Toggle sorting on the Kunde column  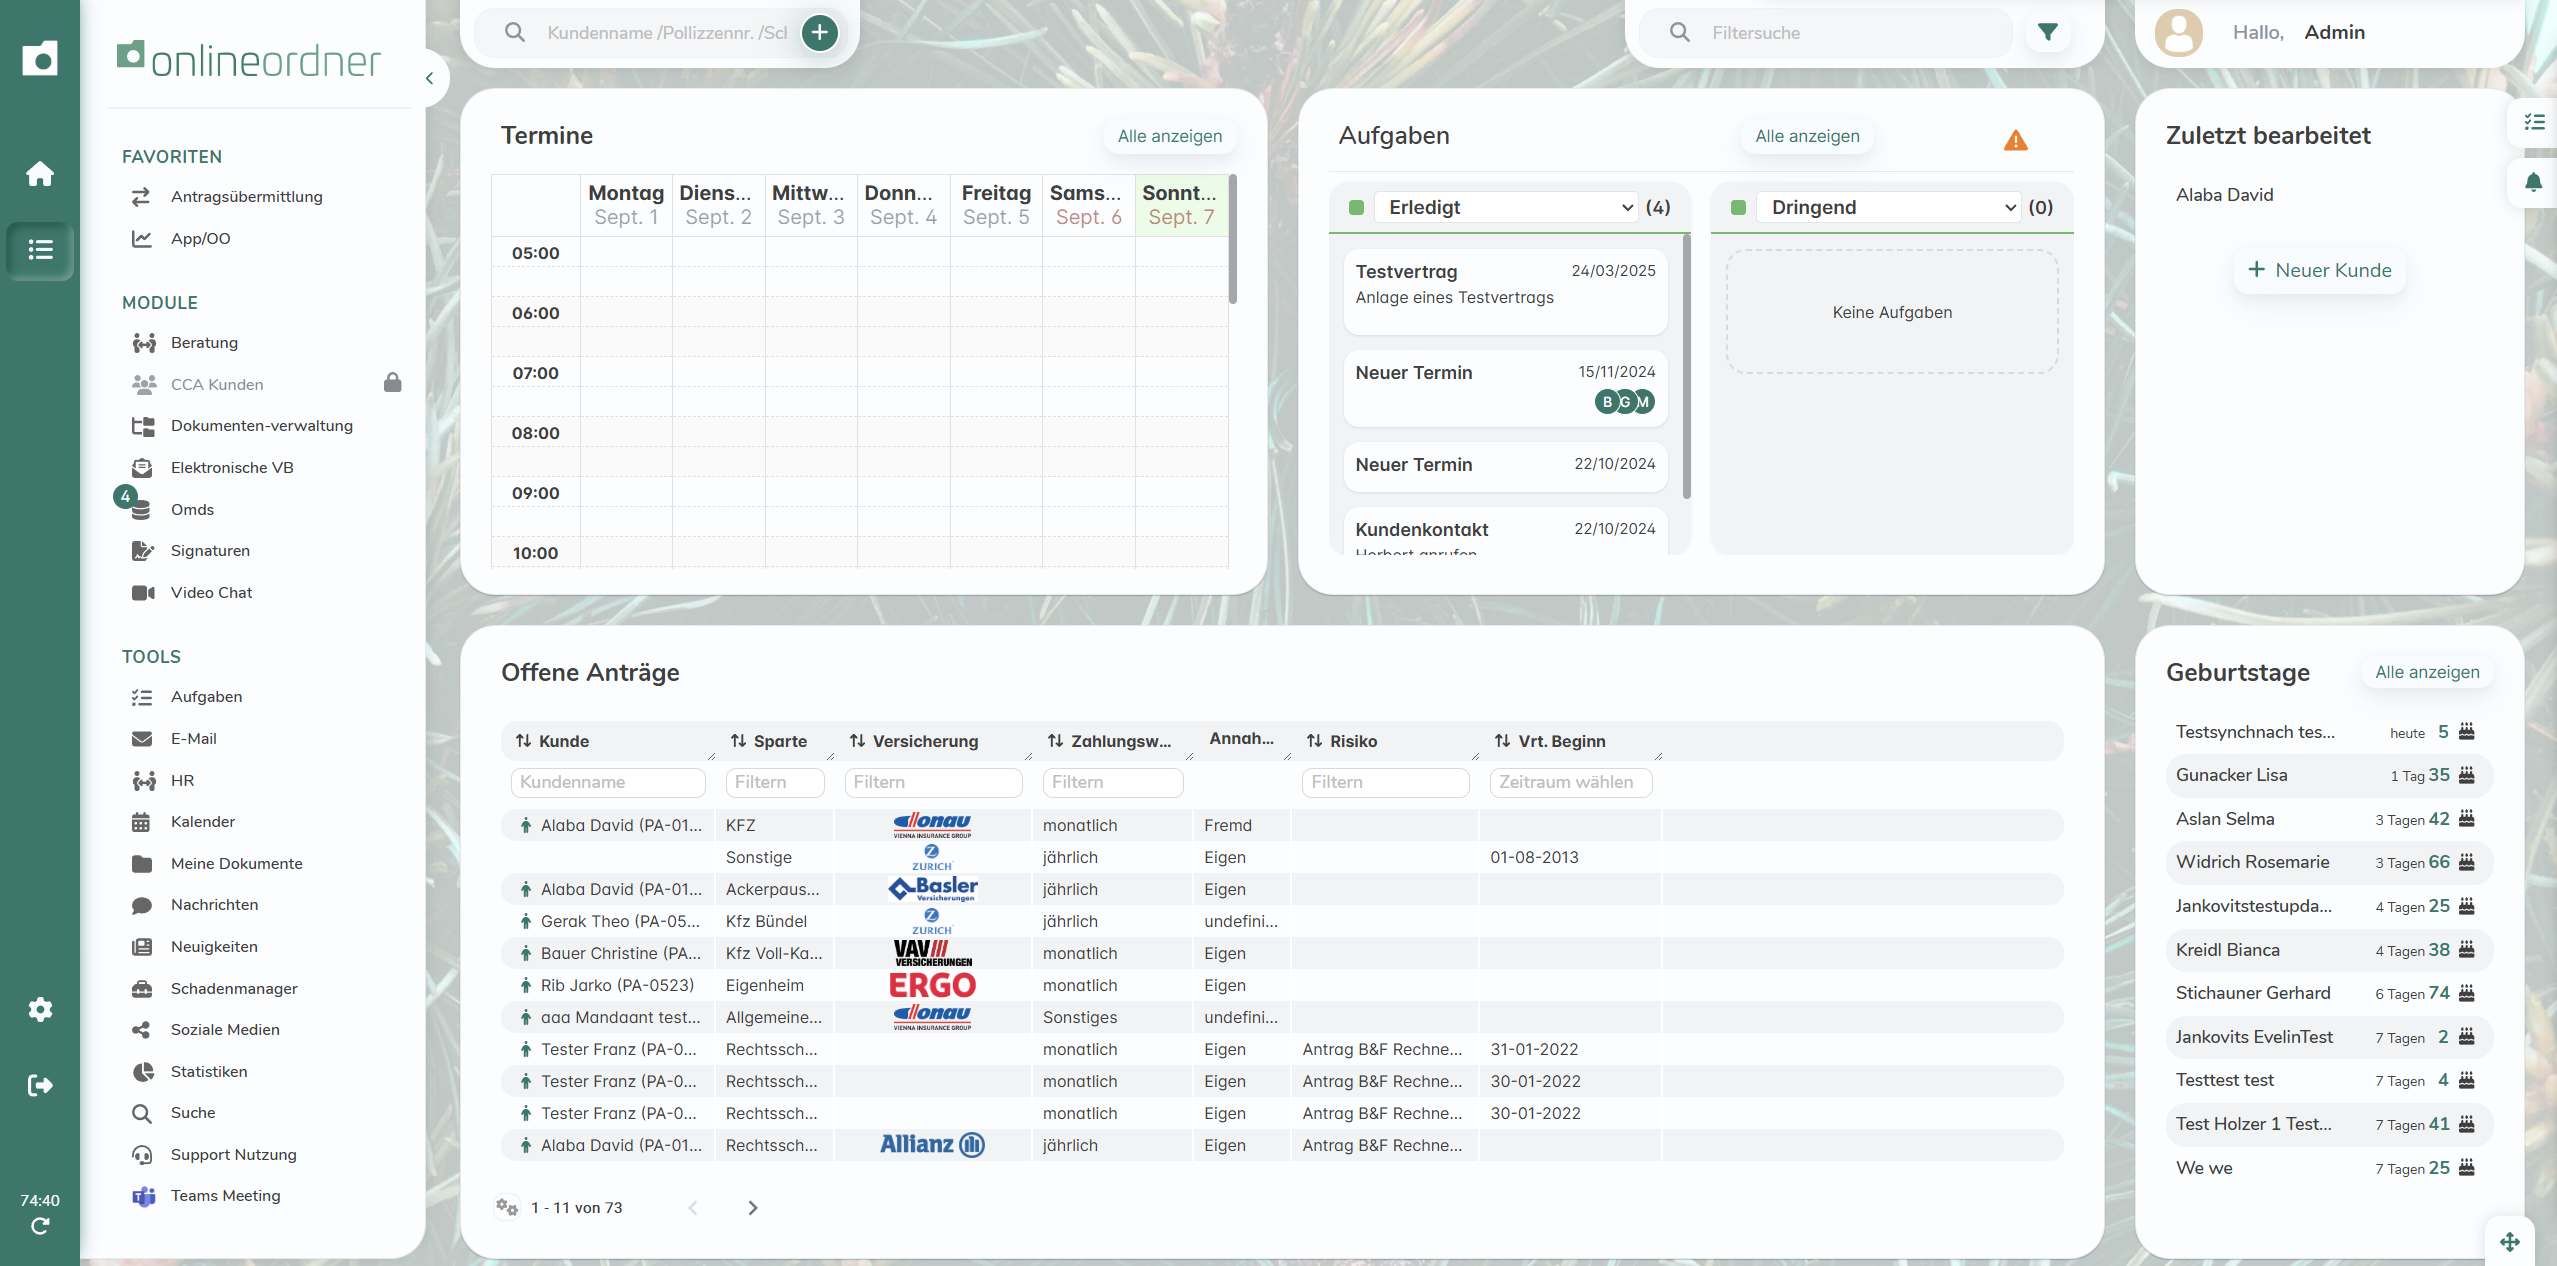[x=524, y=741]
